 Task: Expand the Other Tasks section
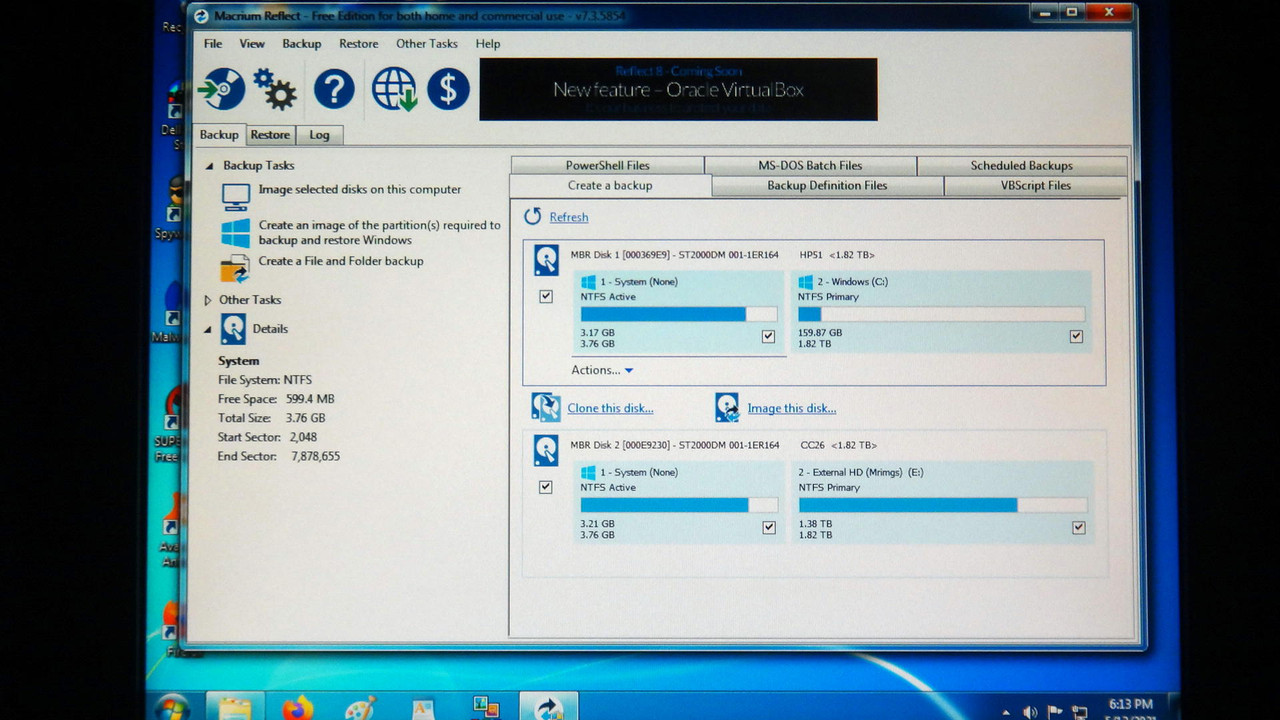pos(208,300)
